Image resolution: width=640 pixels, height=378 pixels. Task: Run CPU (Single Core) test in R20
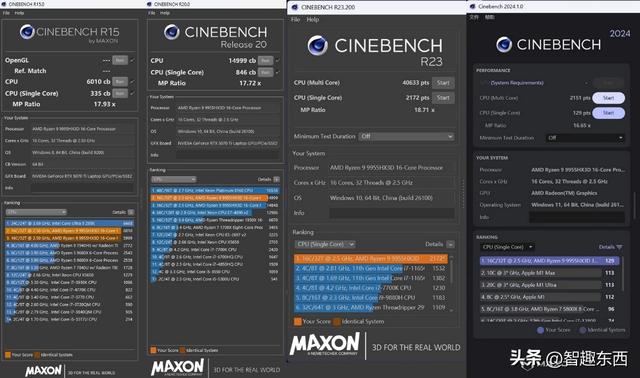click(x=265, y=72)
